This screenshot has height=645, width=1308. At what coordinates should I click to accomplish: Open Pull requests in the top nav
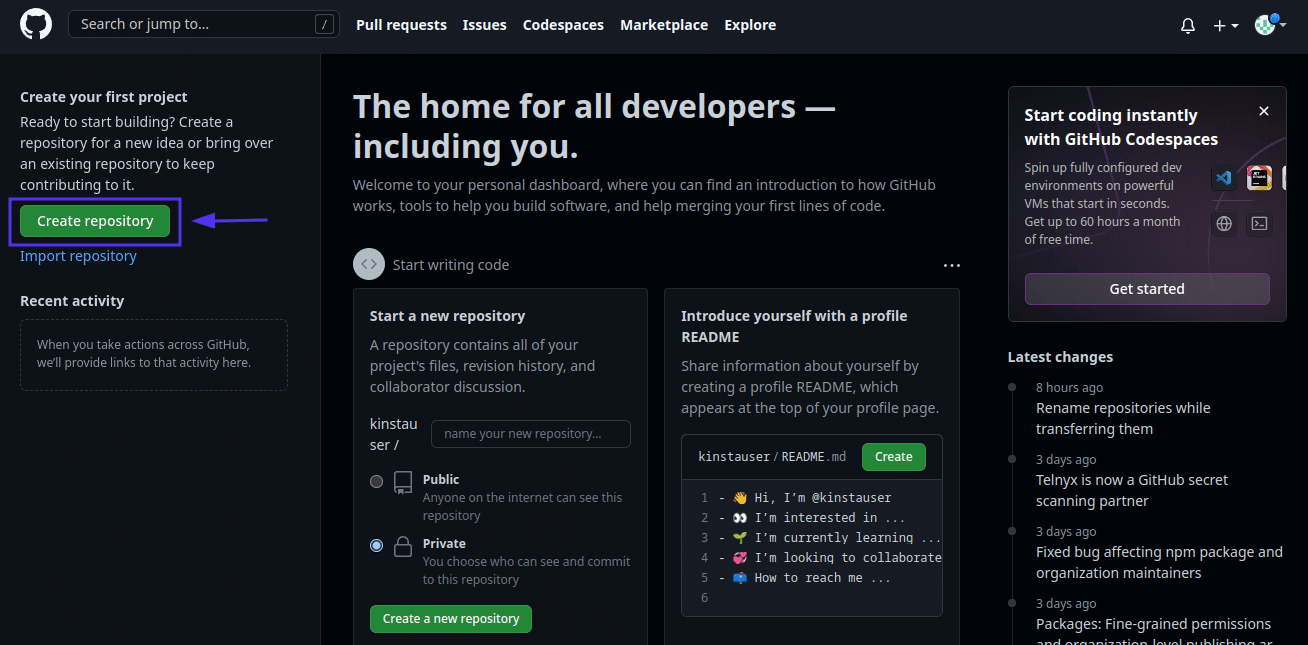401,25
